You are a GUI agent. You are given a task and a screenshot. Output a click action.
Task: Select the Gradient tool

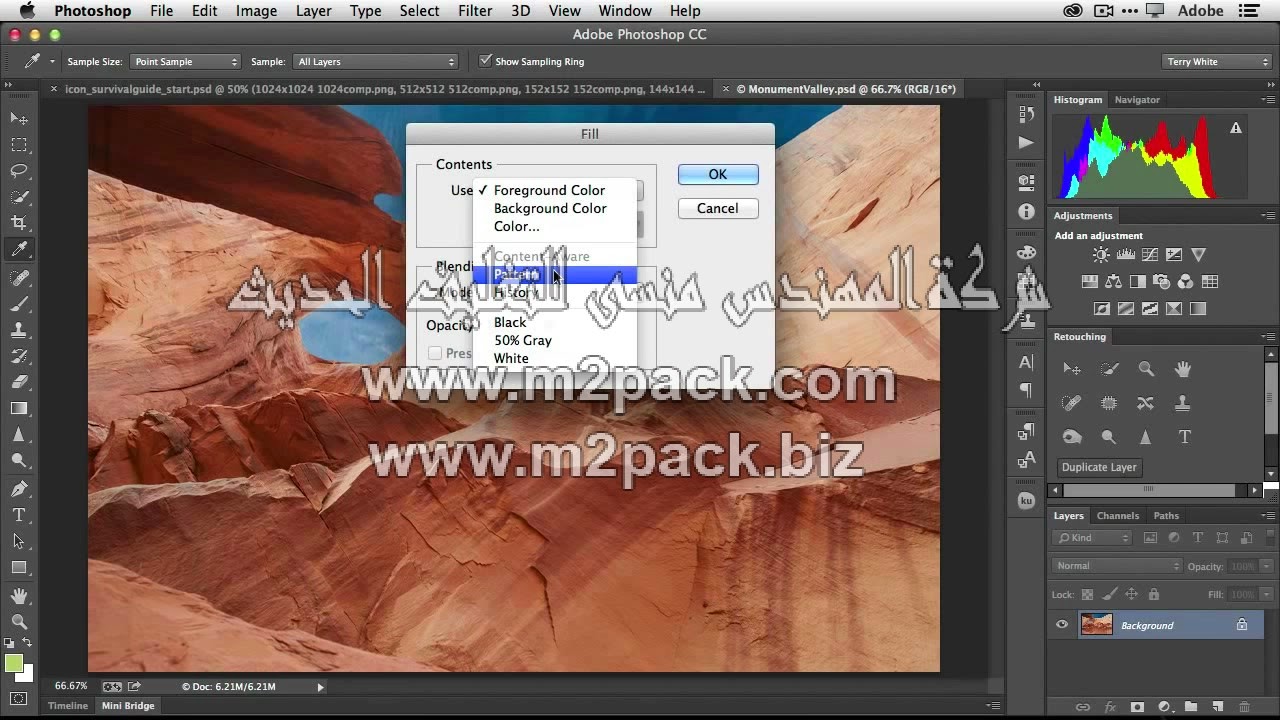click(x=19, y=408)
